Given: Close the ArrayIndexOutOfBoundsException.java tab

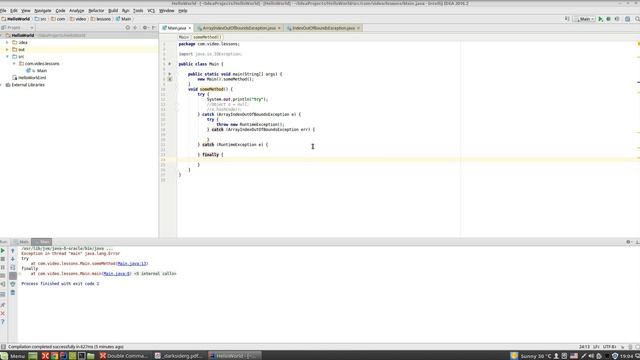Looking at the screenshot, I should click(279, 28).
